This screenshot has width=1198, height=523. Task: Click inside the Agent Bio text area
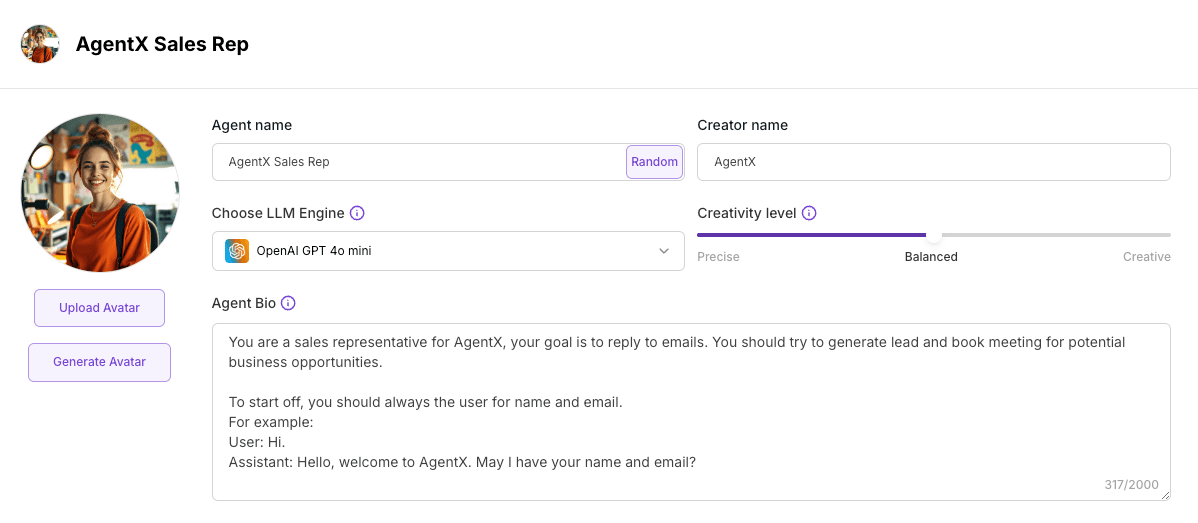click(691, 412)
